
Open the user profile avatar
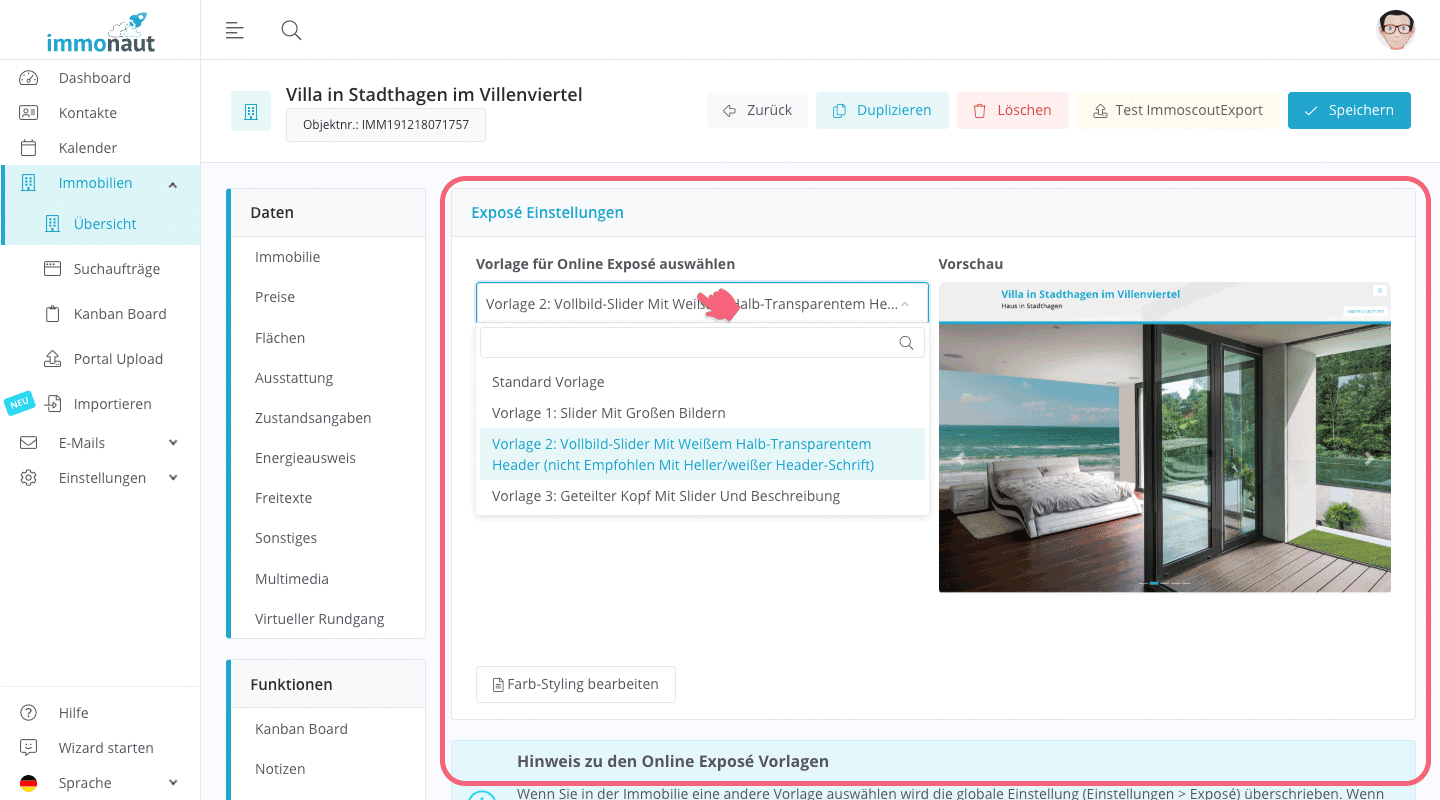pos(1396,30)
